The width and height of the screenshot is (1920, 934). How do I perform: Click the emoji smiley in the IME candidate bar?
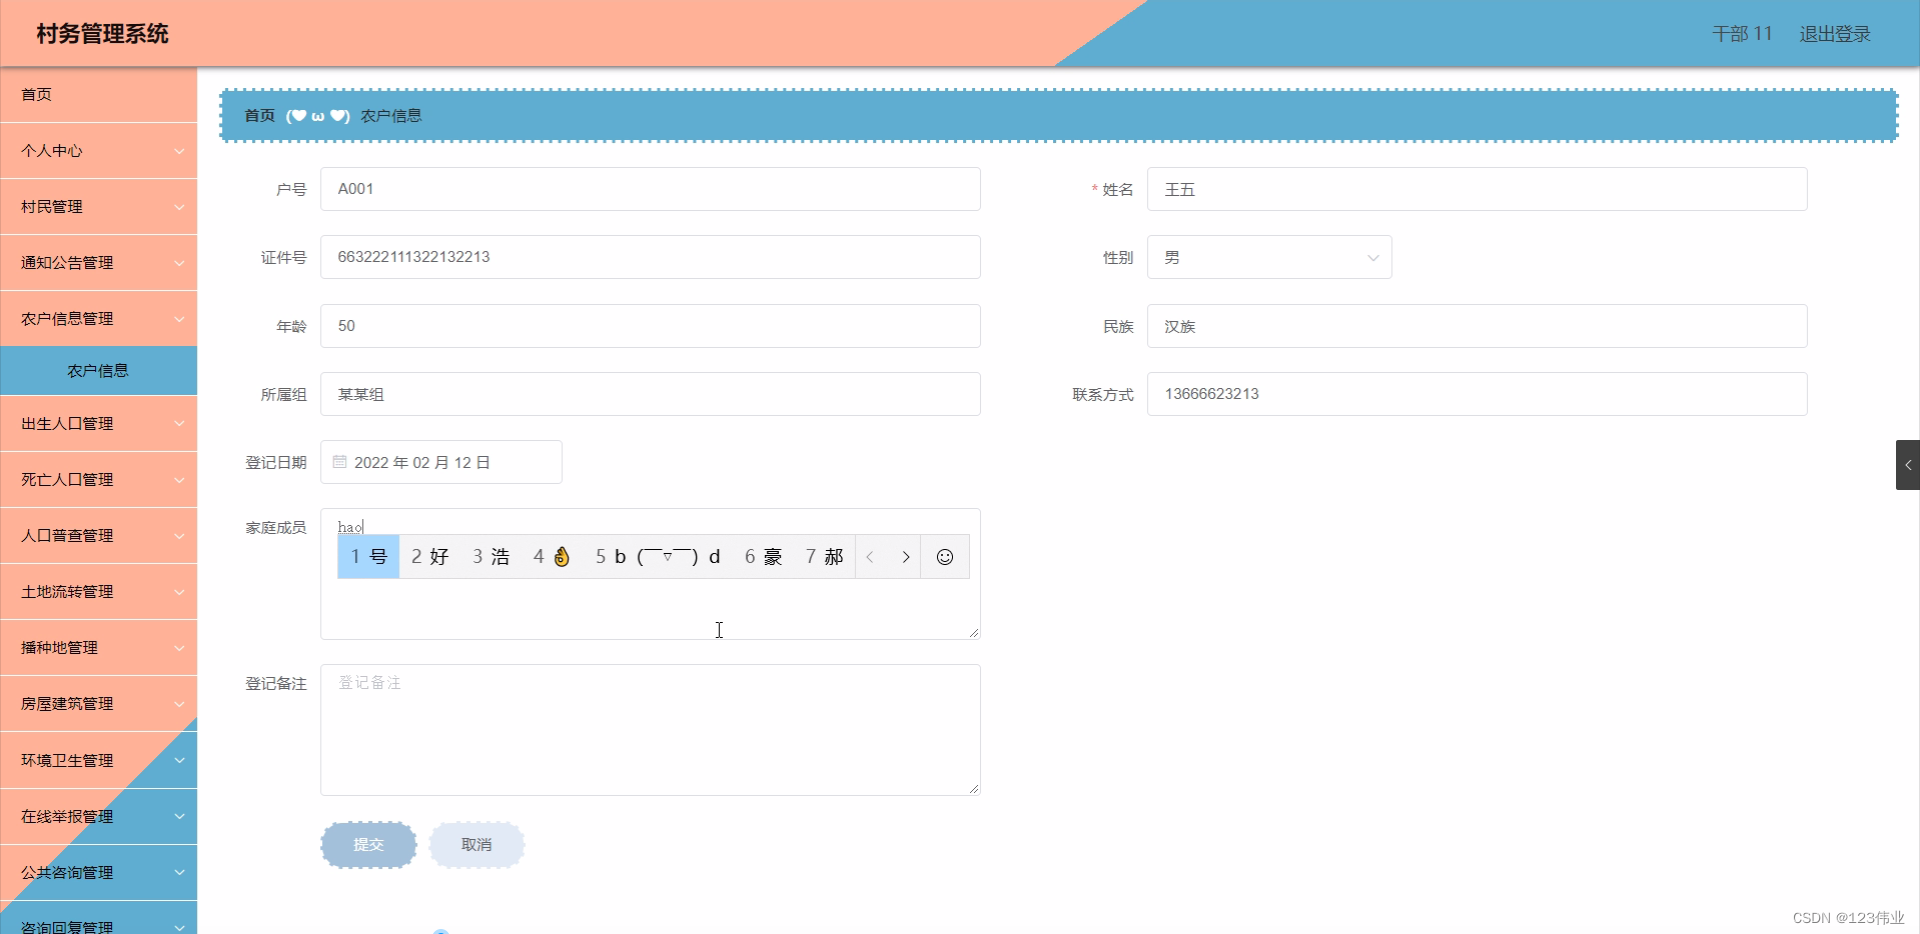click(944, 557)
